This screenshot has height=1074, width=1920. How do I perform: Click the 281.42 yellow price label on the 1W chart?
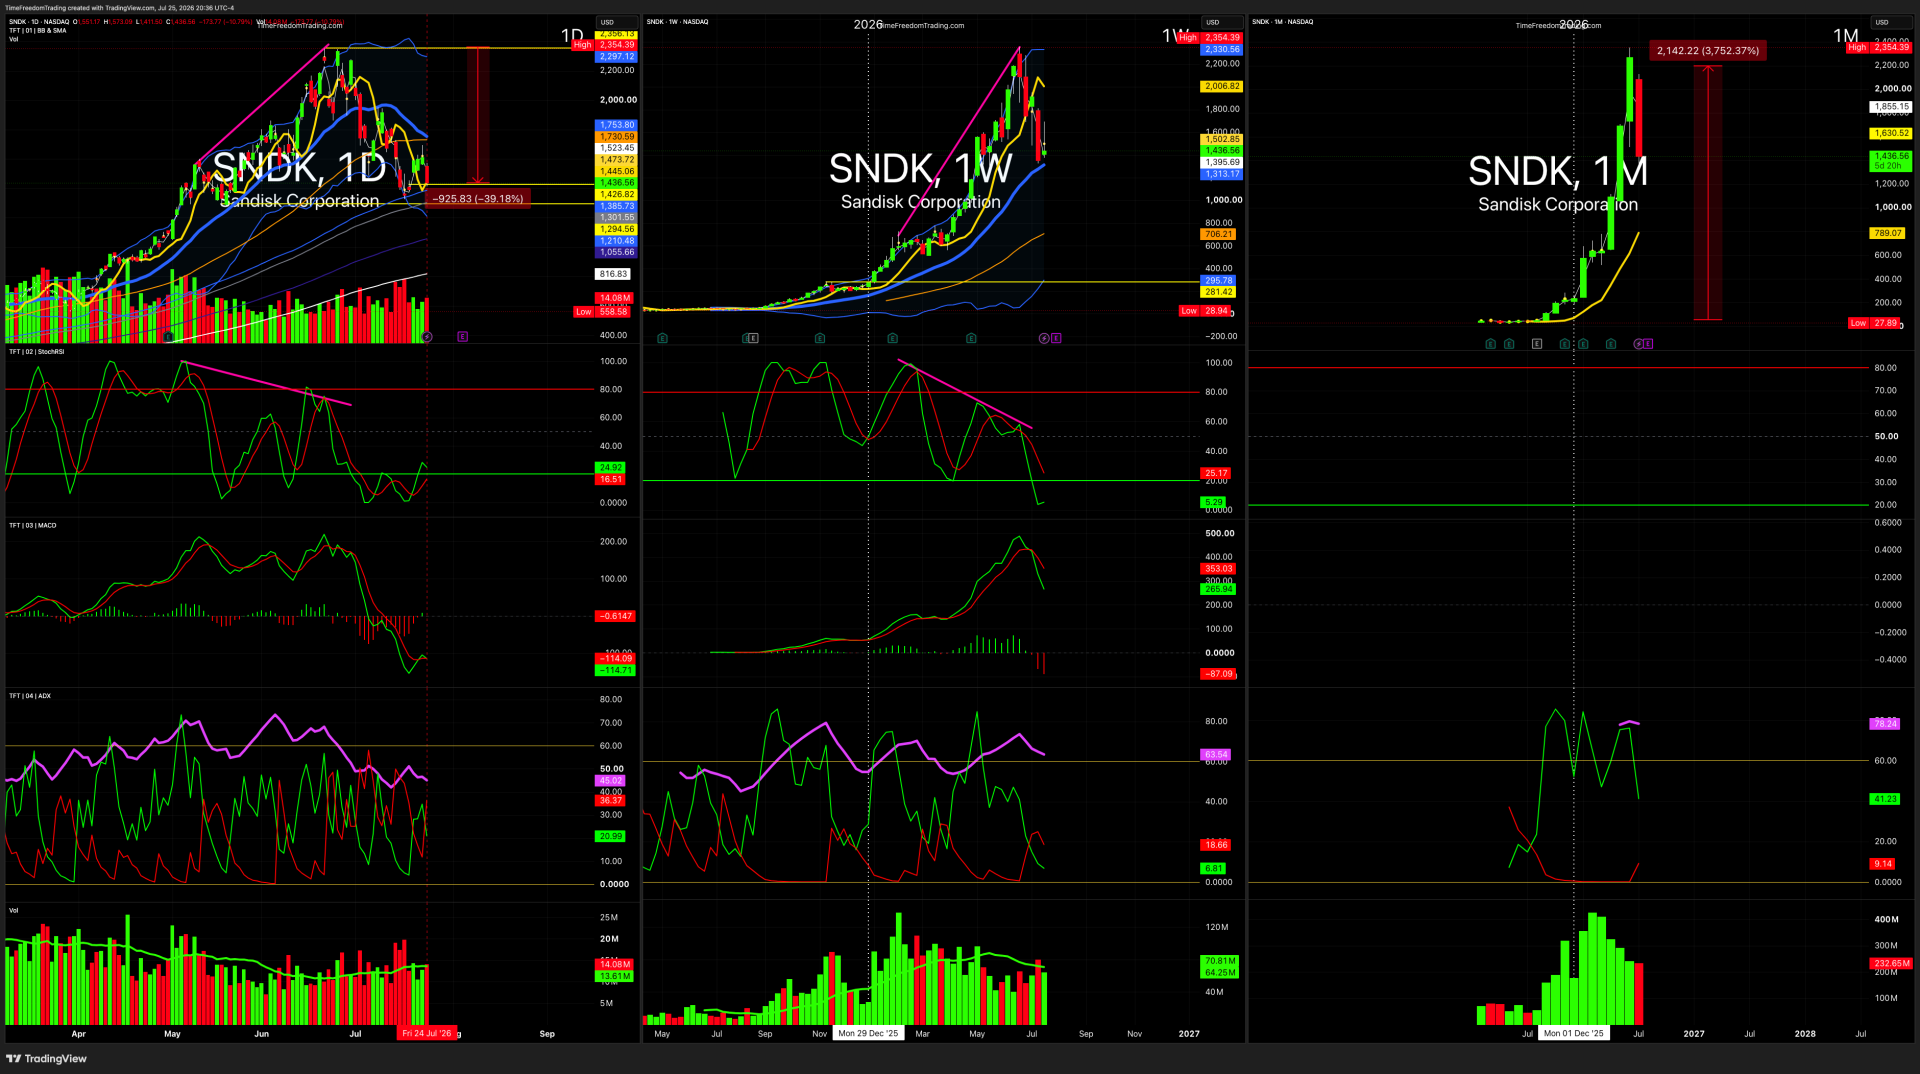pos(1219,292)
